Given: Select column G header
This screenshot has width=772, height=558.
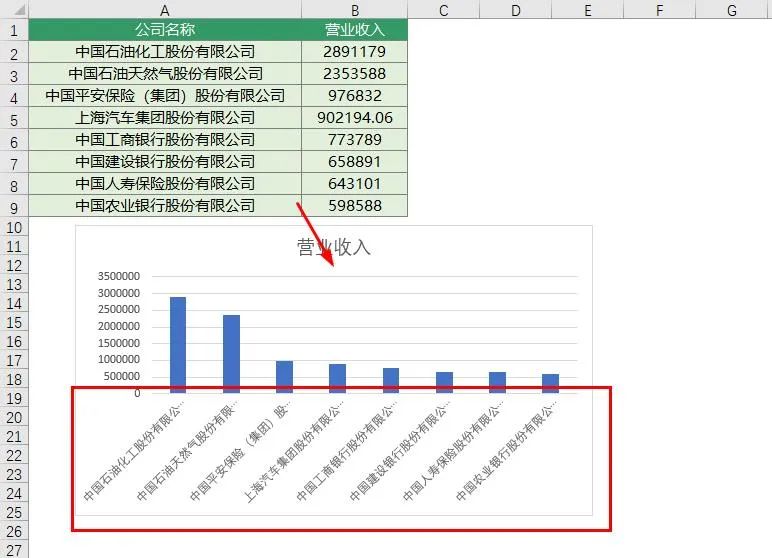Looking at the screenshot, I should tap(732, 10).
